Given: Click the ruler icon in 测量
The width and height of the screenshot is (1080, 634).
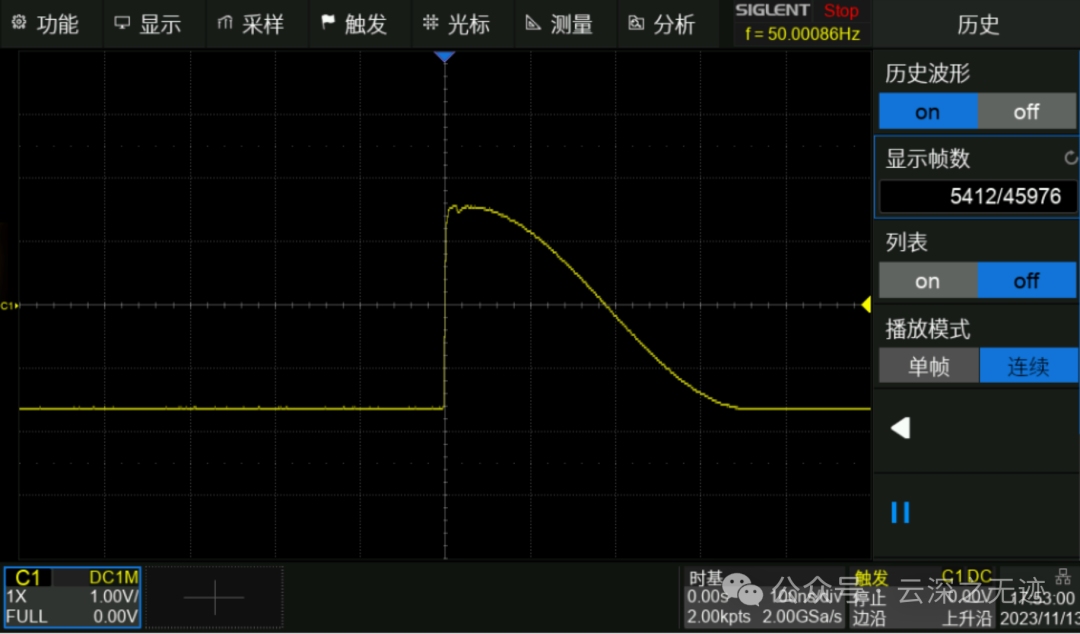Looking at the screenshot, I should (x=532, y=23).
